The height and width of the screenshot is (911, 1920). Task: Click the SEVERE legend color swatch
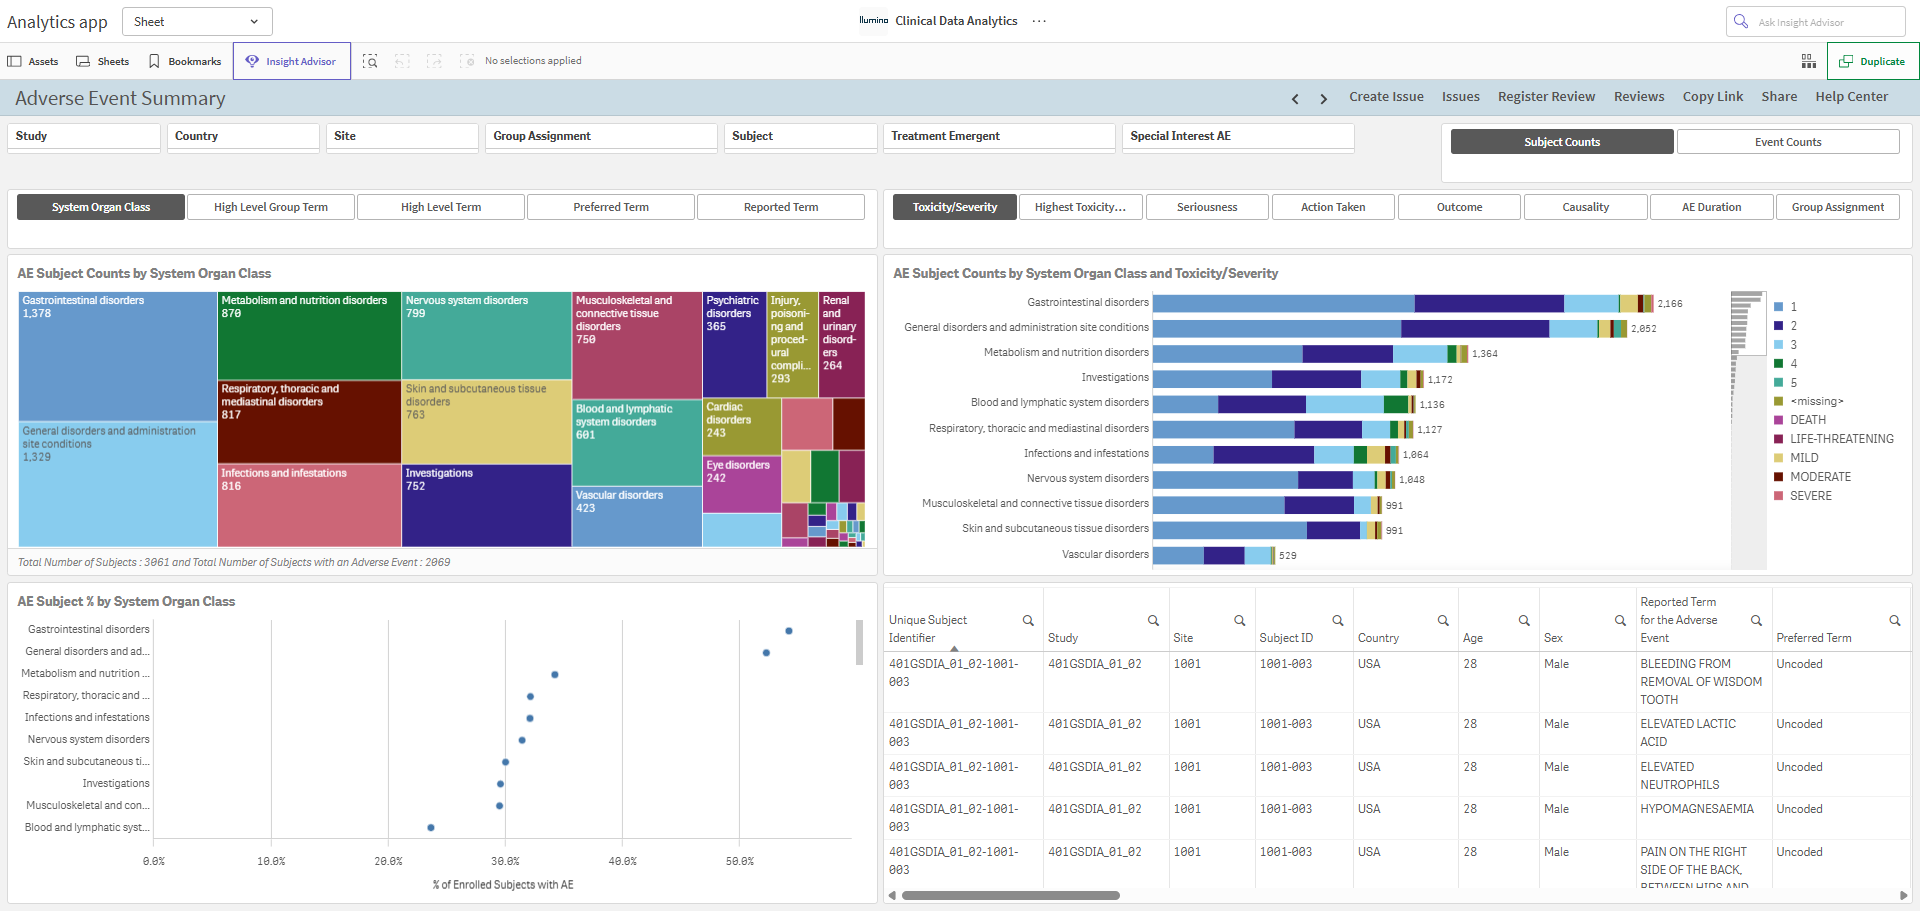click(x=1779, y=496)
